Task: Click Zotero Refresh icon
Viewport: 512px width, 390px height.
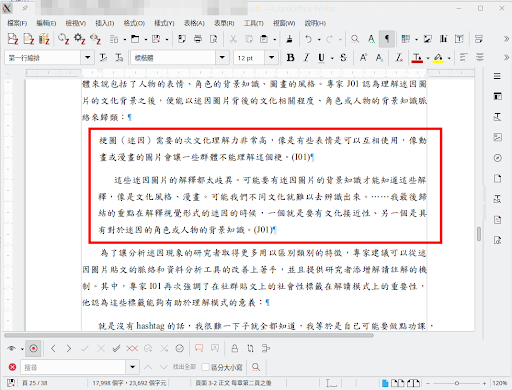Action: click(63, 39)
